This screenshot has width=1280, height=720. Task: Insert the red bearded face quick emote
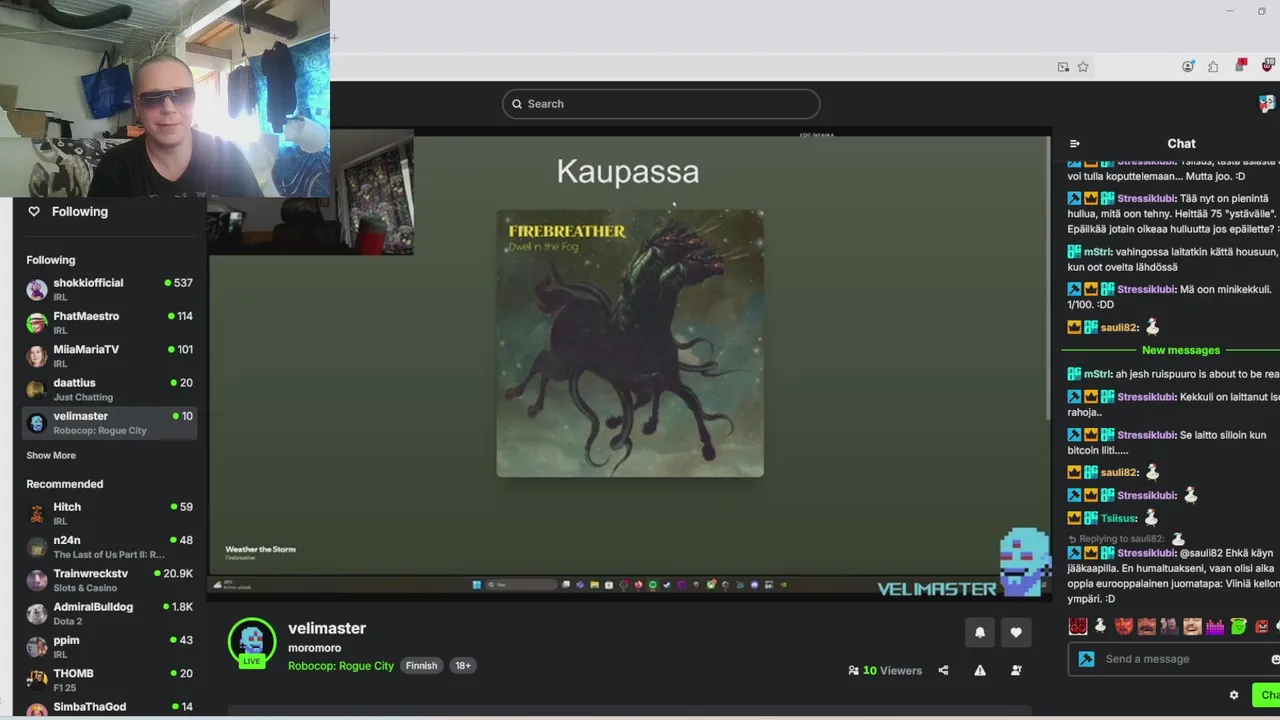1124,627
